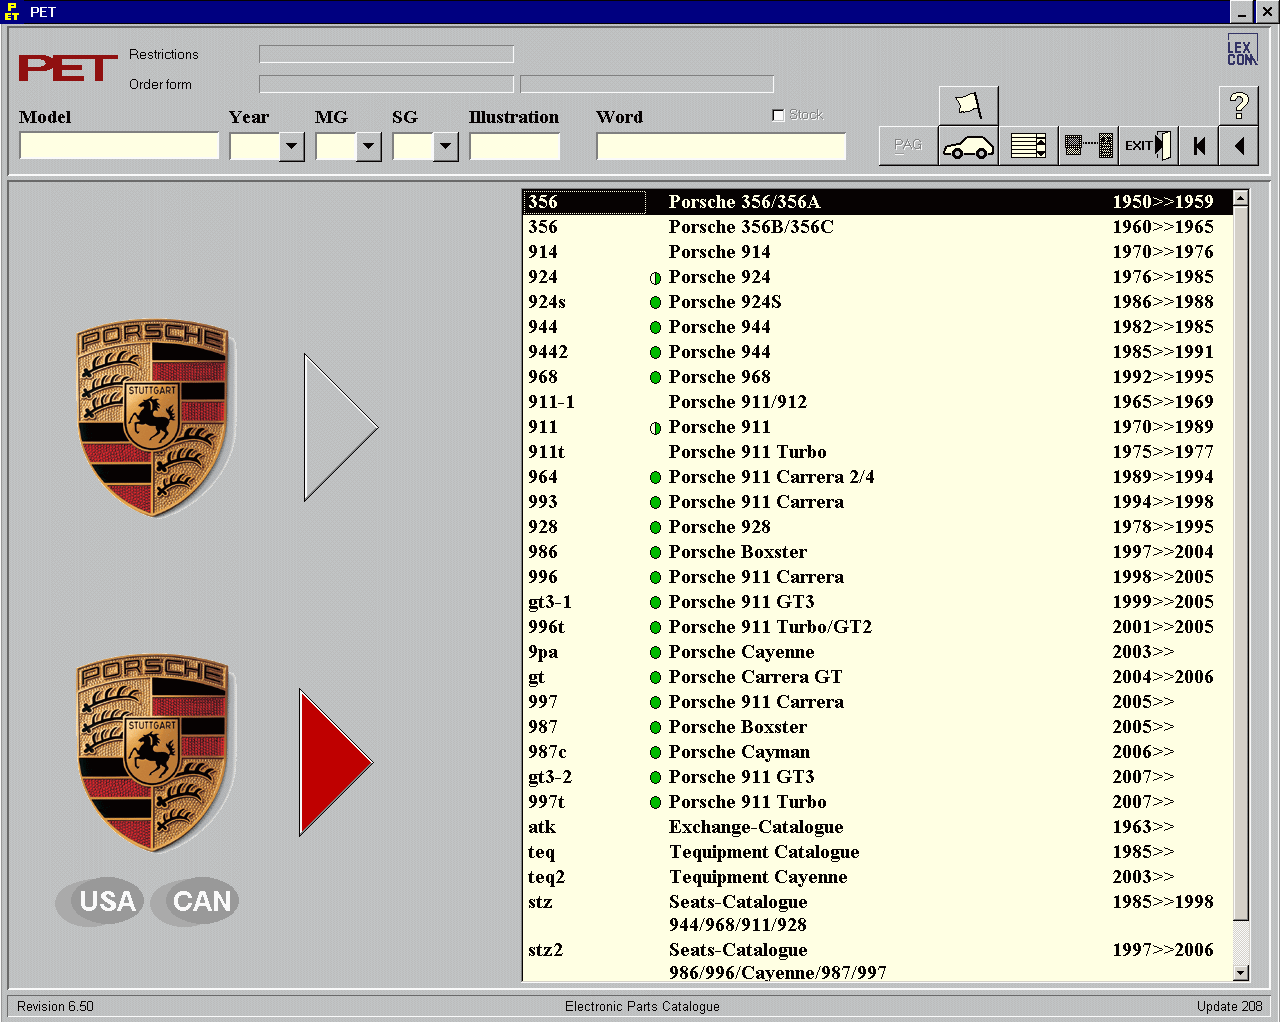Select the Porsche 924 row
The image size is (1280, 1022).
tap(877, 277)
